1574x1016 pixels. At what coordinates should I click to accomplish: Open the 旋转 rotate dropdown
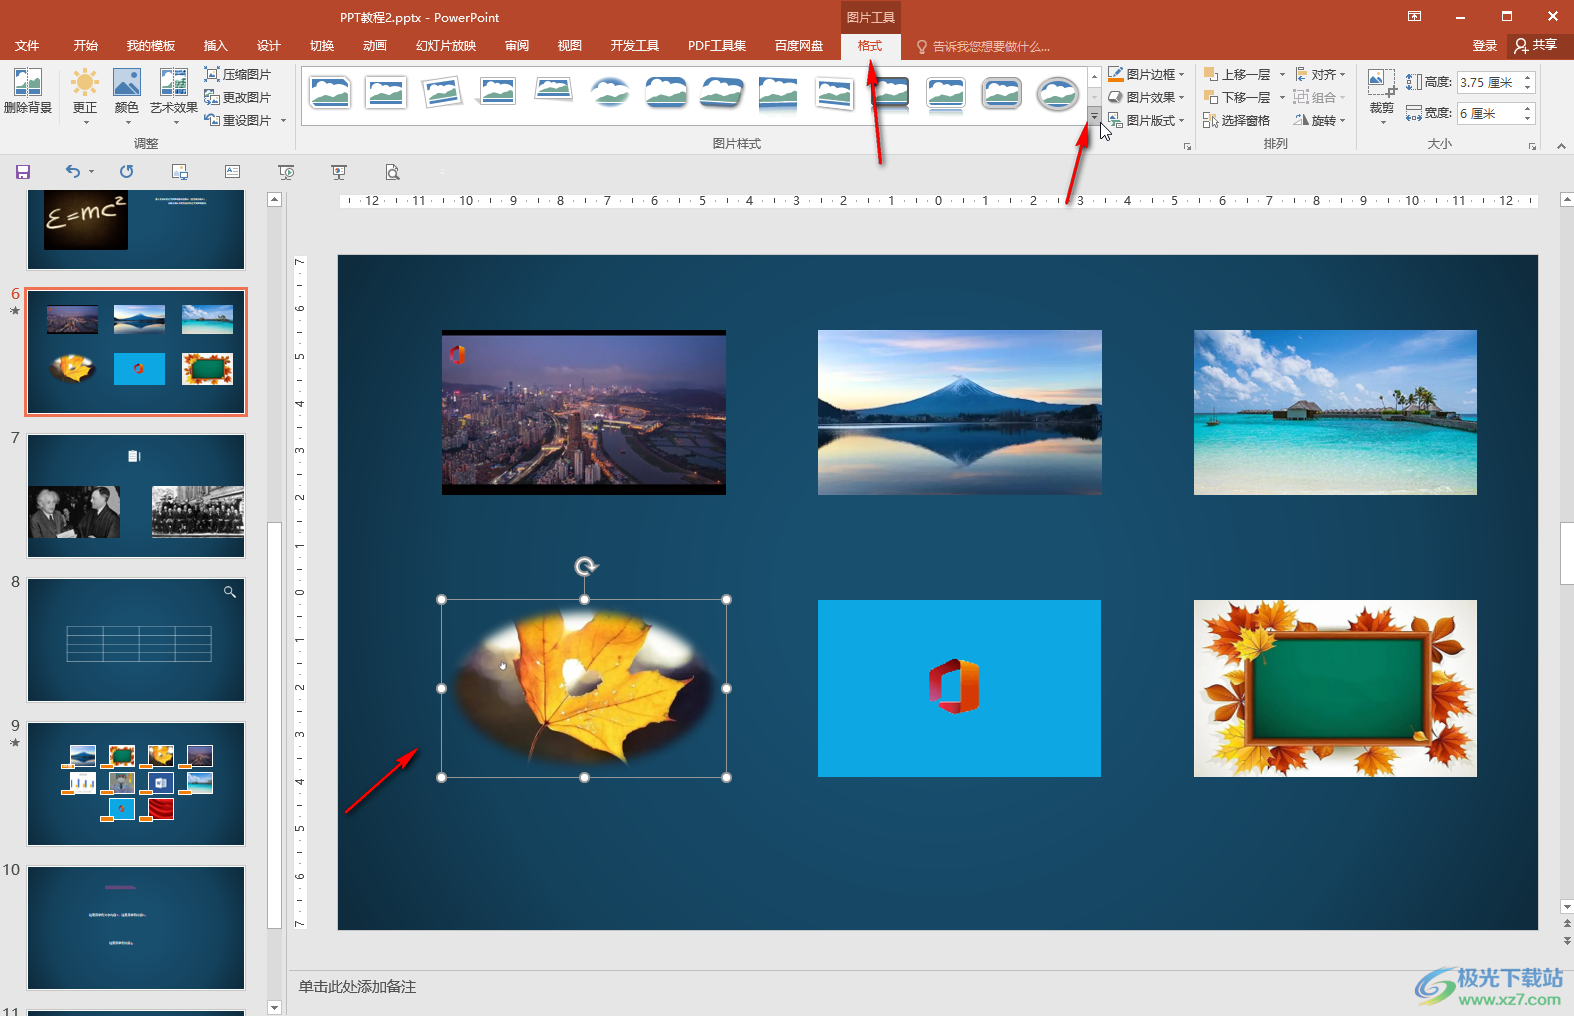point(1320,120)
